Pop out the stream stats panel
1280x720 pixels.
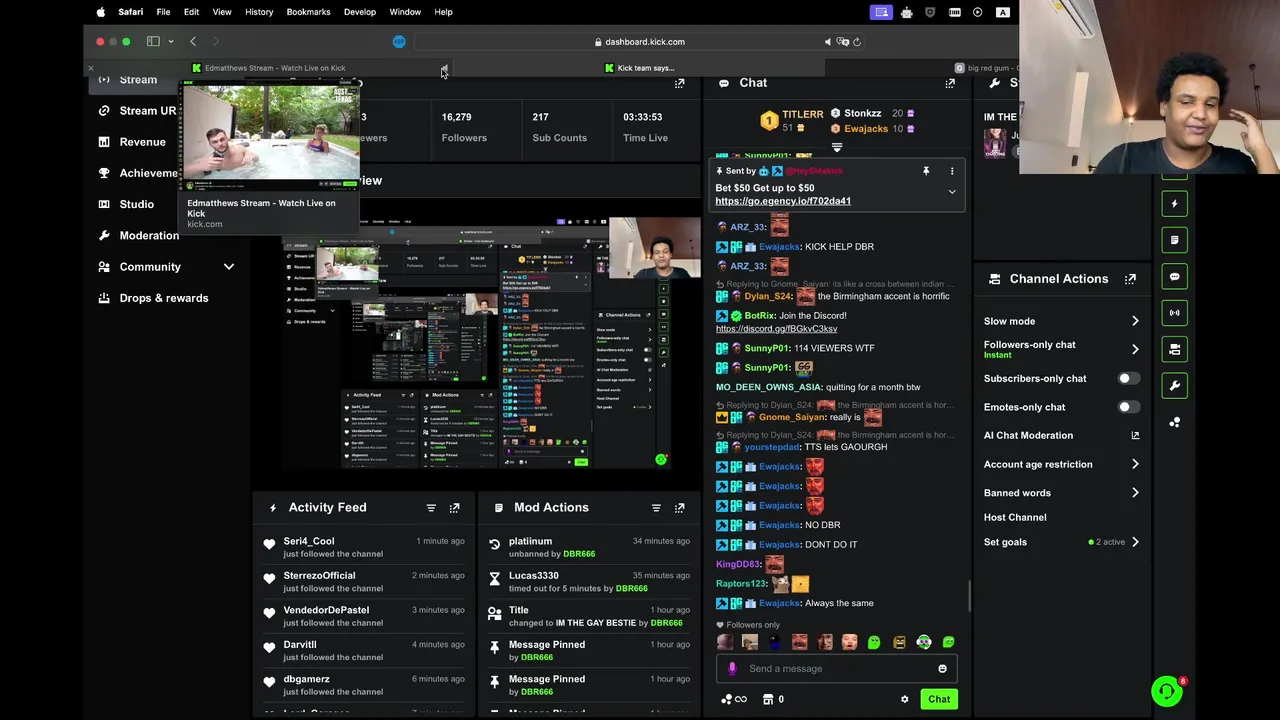679,84
